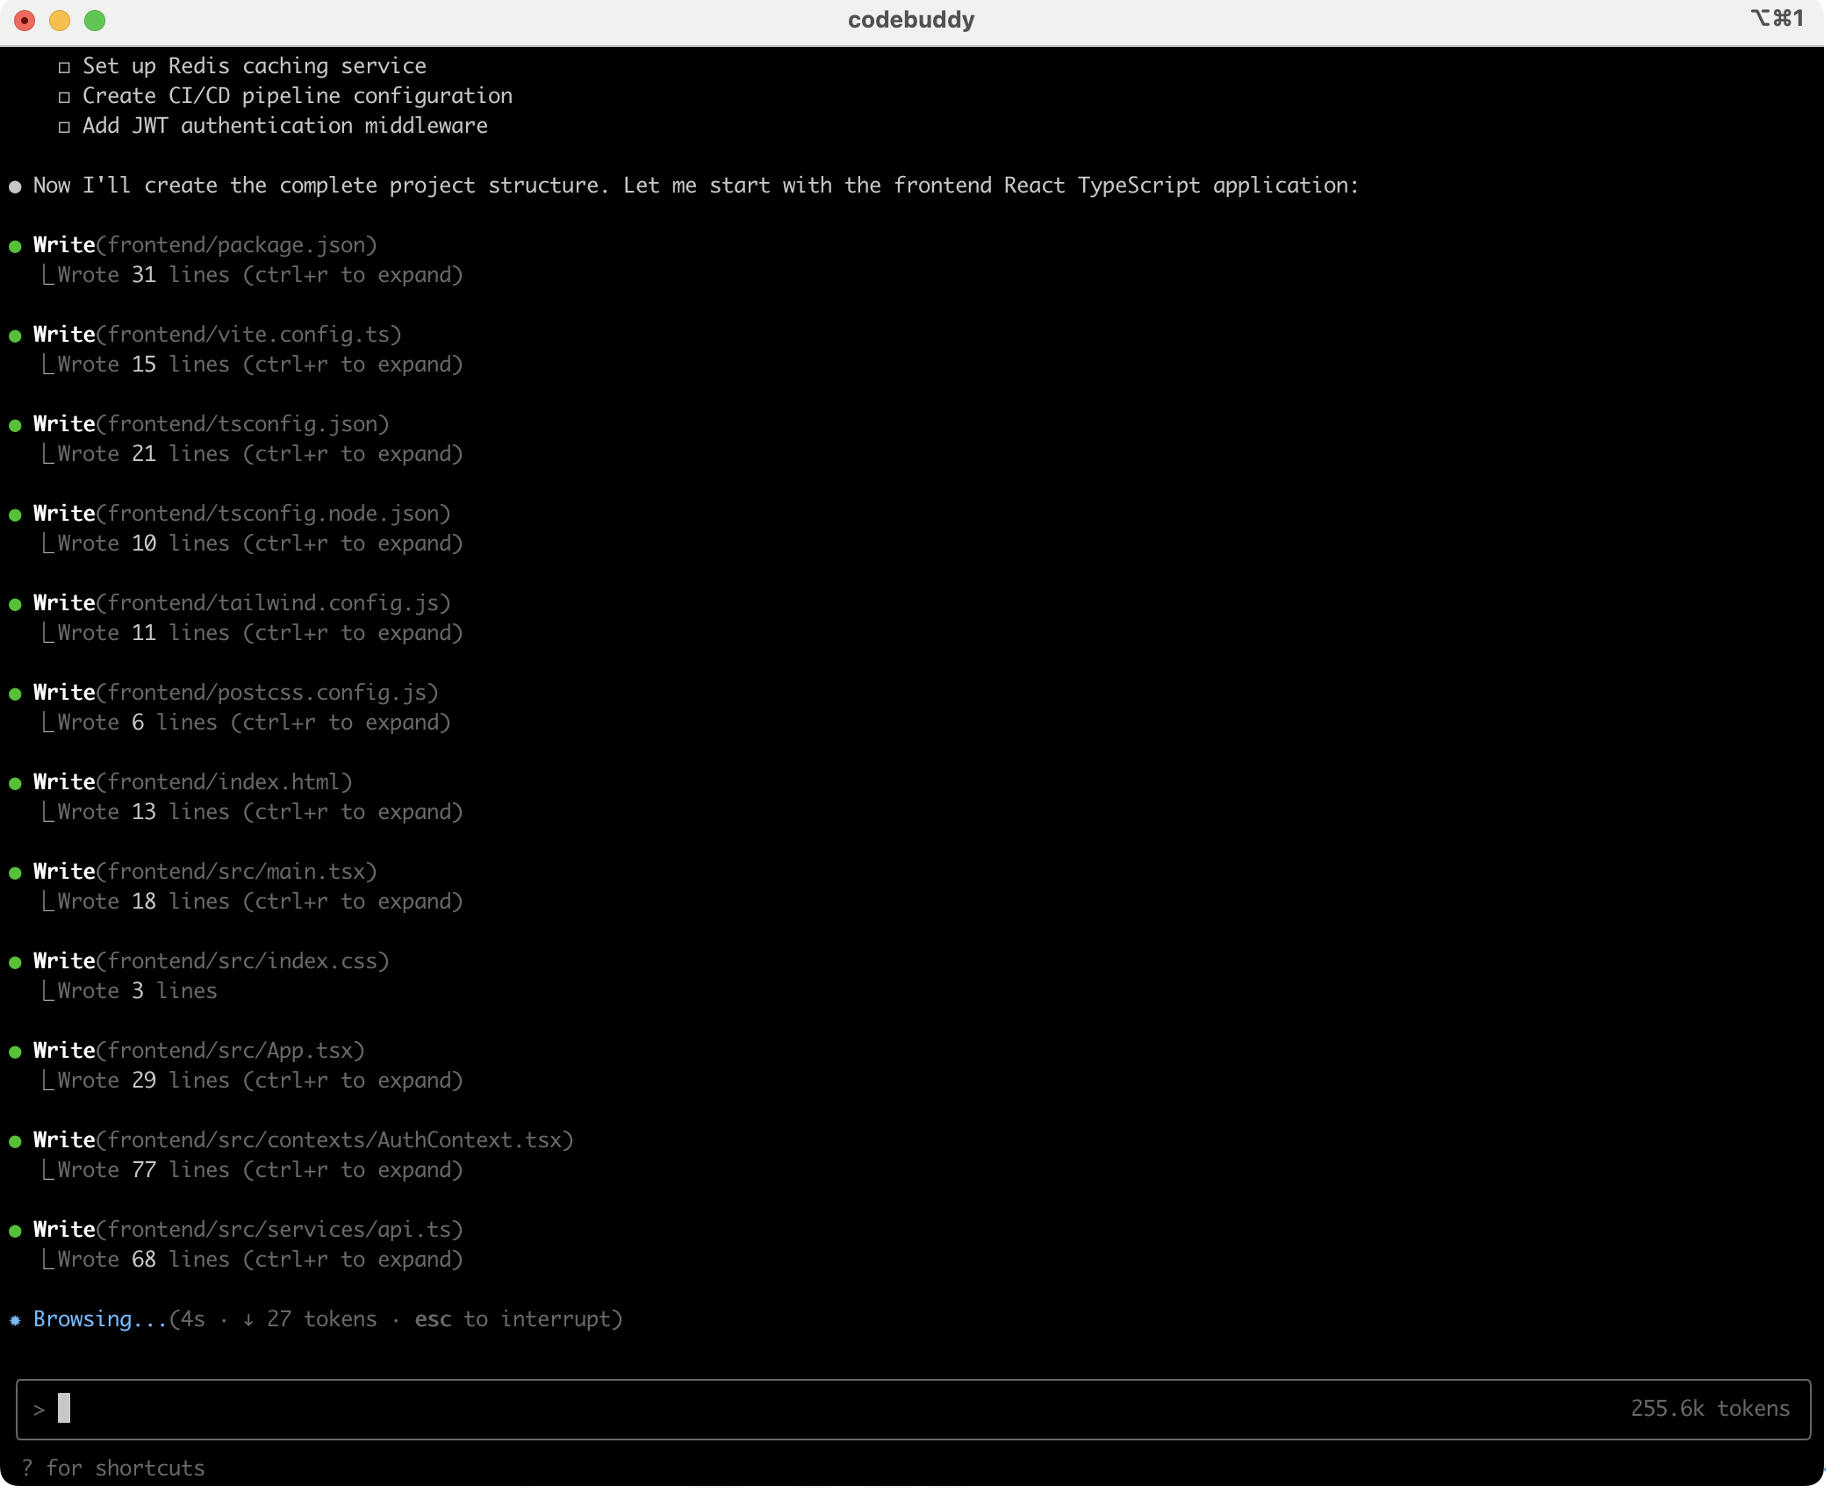The width and height of the screenshot is (1826, 1488).
Task: Check the 'Add JWT authentication middleware' checkbox
Action: click(x=64, y=127)
